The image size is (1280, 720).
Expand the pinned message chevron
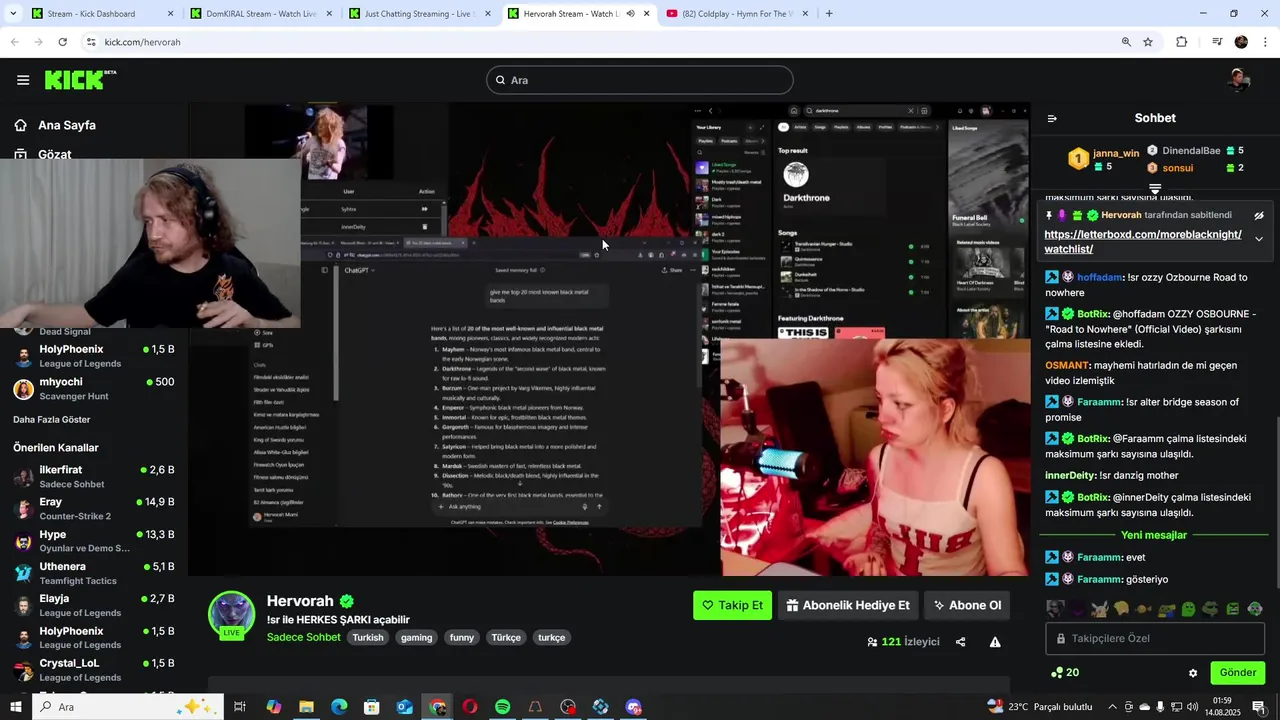click(x=1259, y=239)
